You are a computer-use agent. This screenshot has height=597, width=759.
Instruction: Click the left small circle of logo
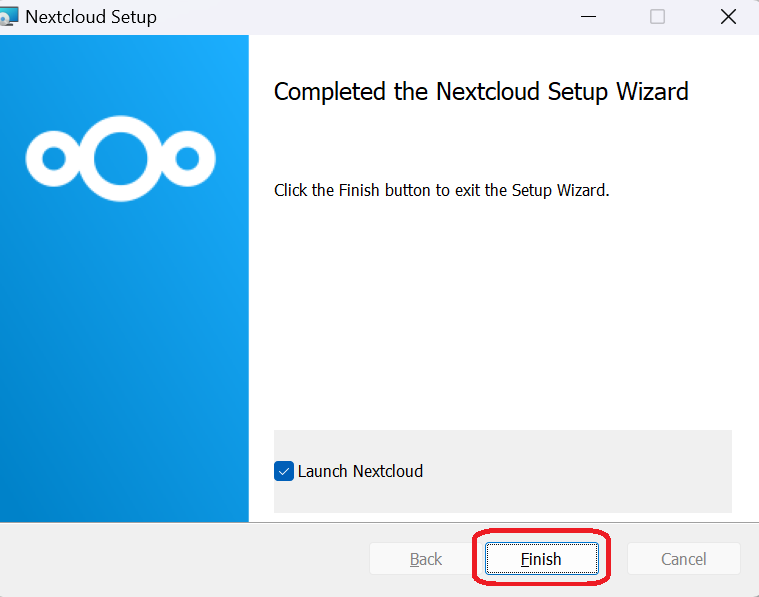pos(54,158)
